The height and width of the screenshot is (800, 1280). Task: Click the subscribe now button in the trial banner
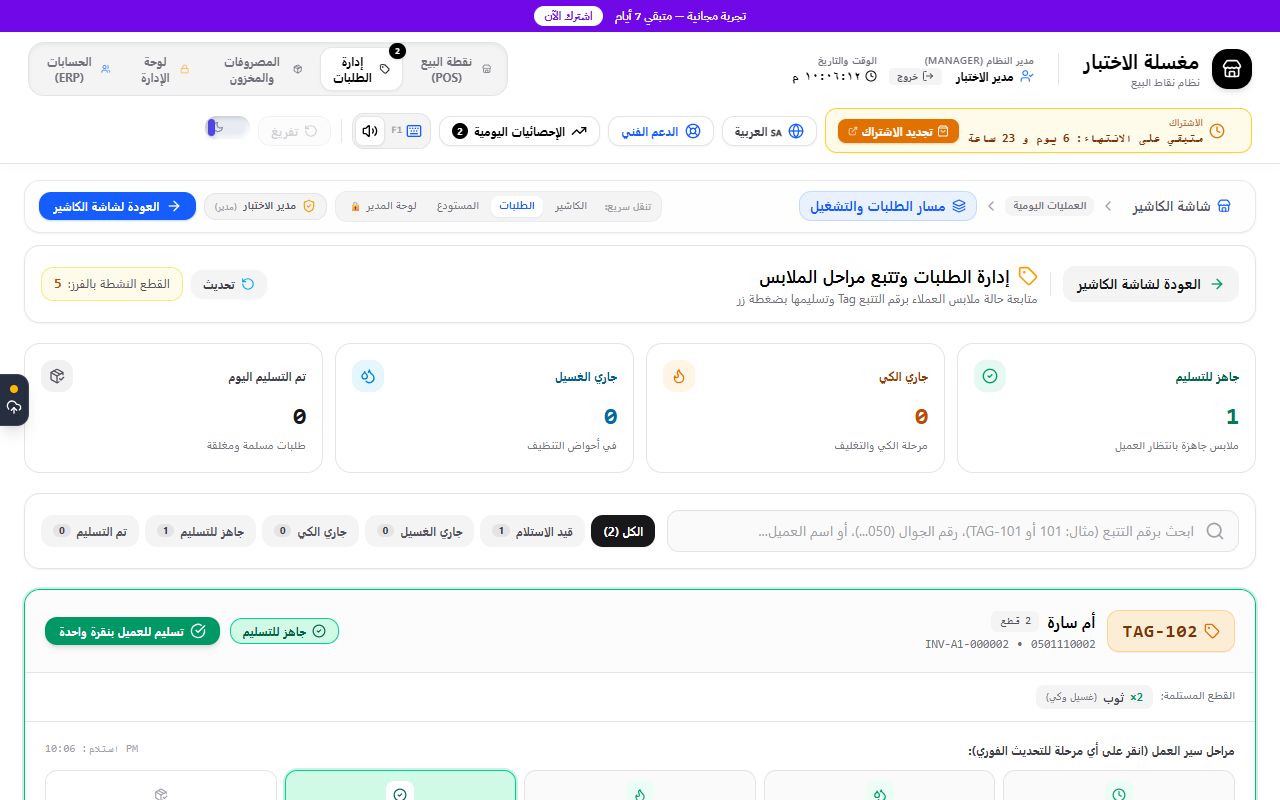(570, 16)
